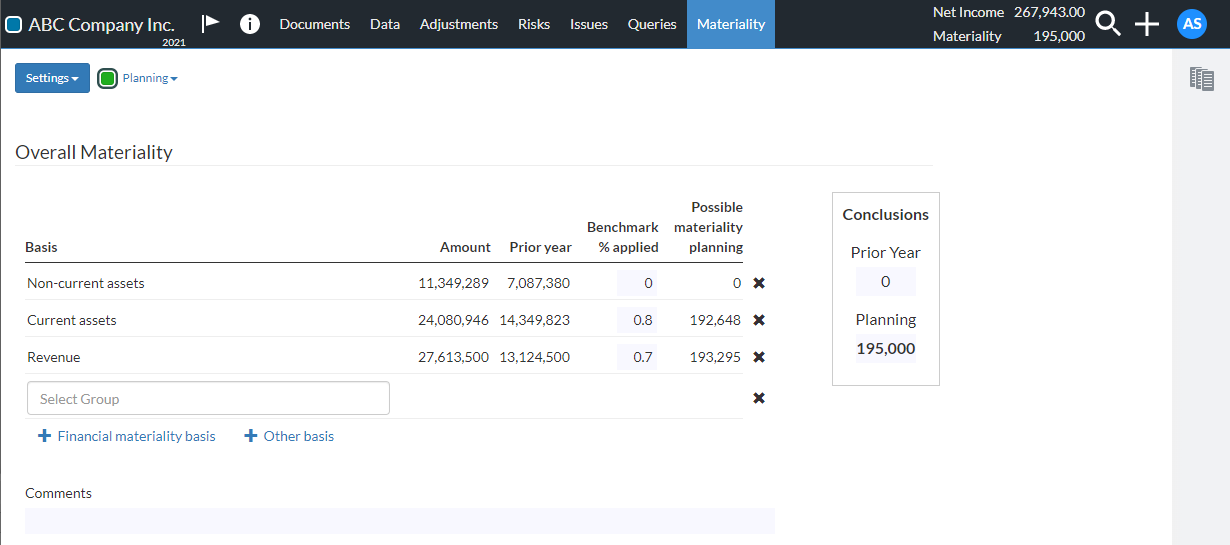
Task: Remove the Non-current assets basis row
Action: pyautogui.click(x=759, y=283)
